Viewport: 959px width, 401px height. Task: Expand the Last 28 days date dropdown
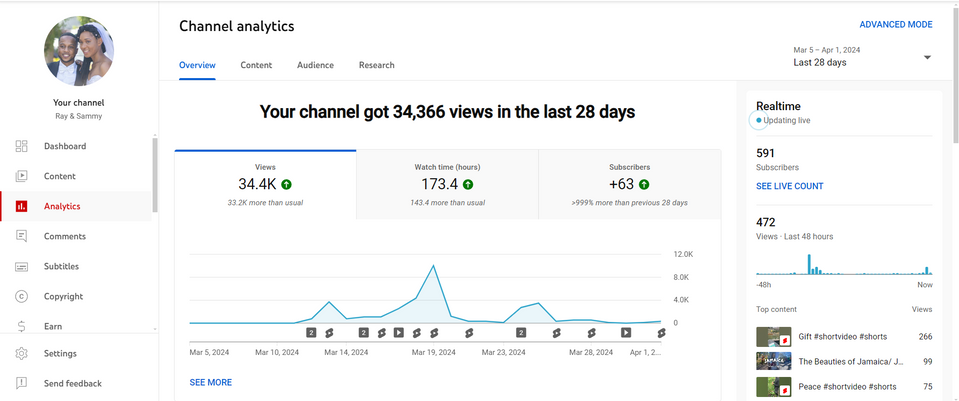(926, 57)
